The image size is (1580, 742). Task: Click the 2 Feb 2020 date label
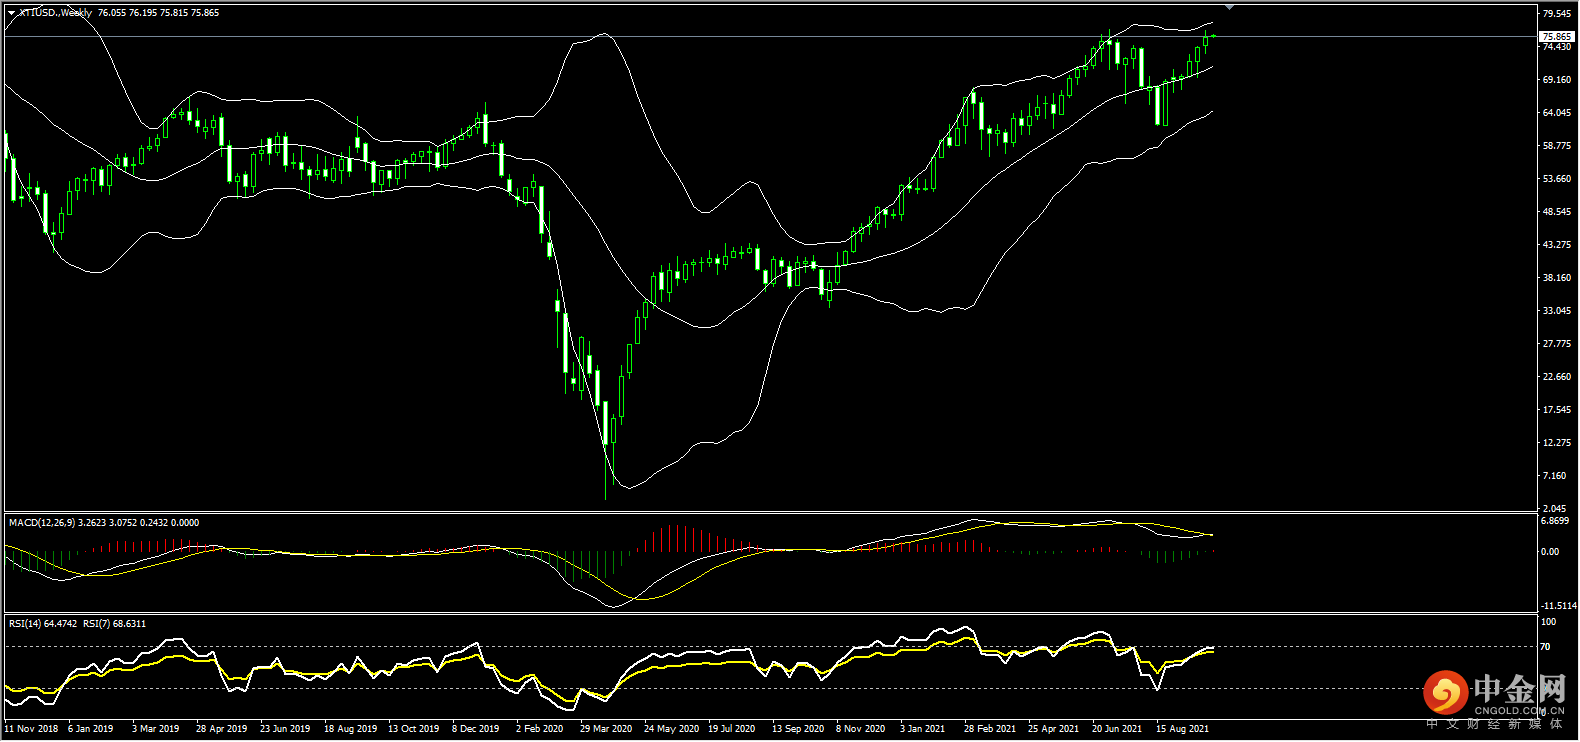(539, 729)
